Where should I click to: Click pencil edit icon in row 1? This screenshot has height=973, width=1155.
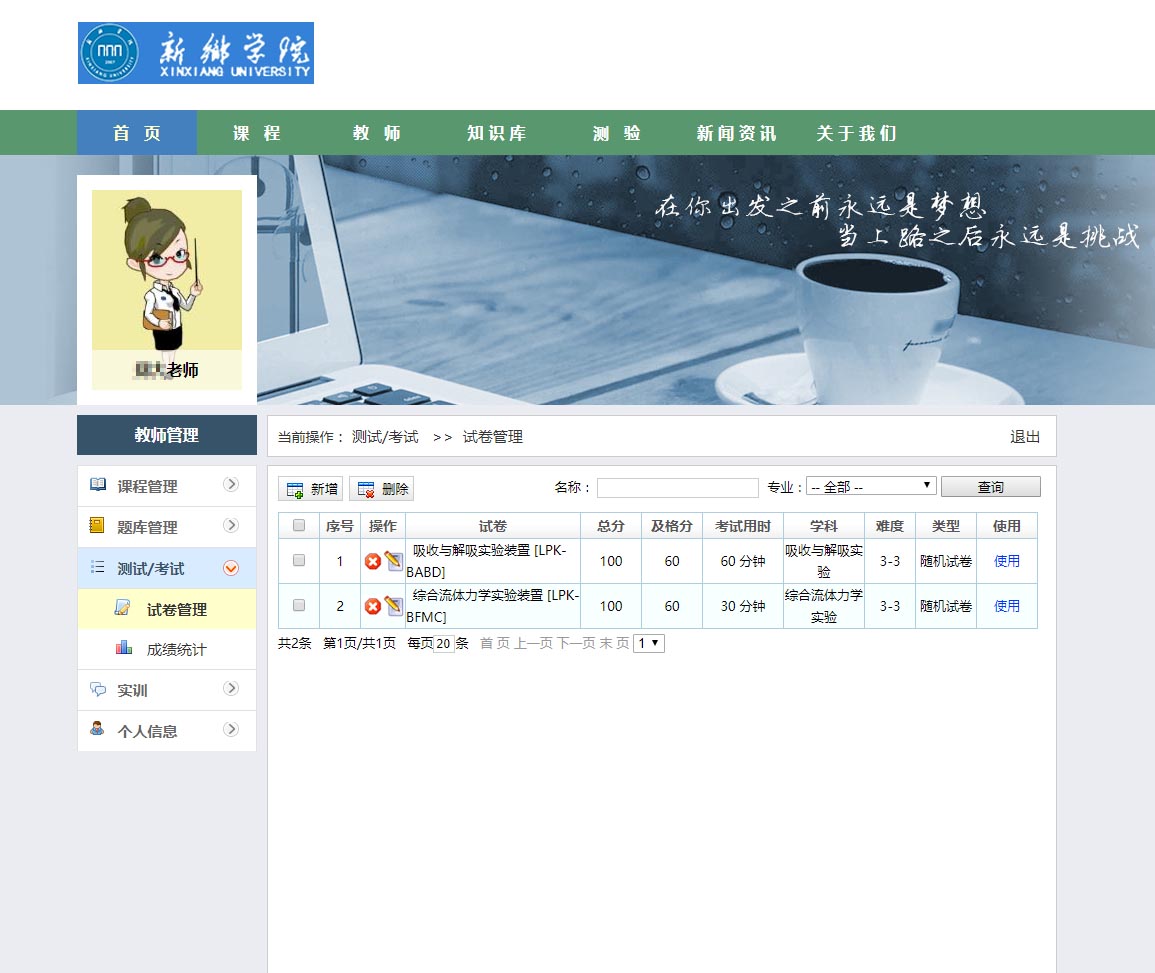pos(393,561)
